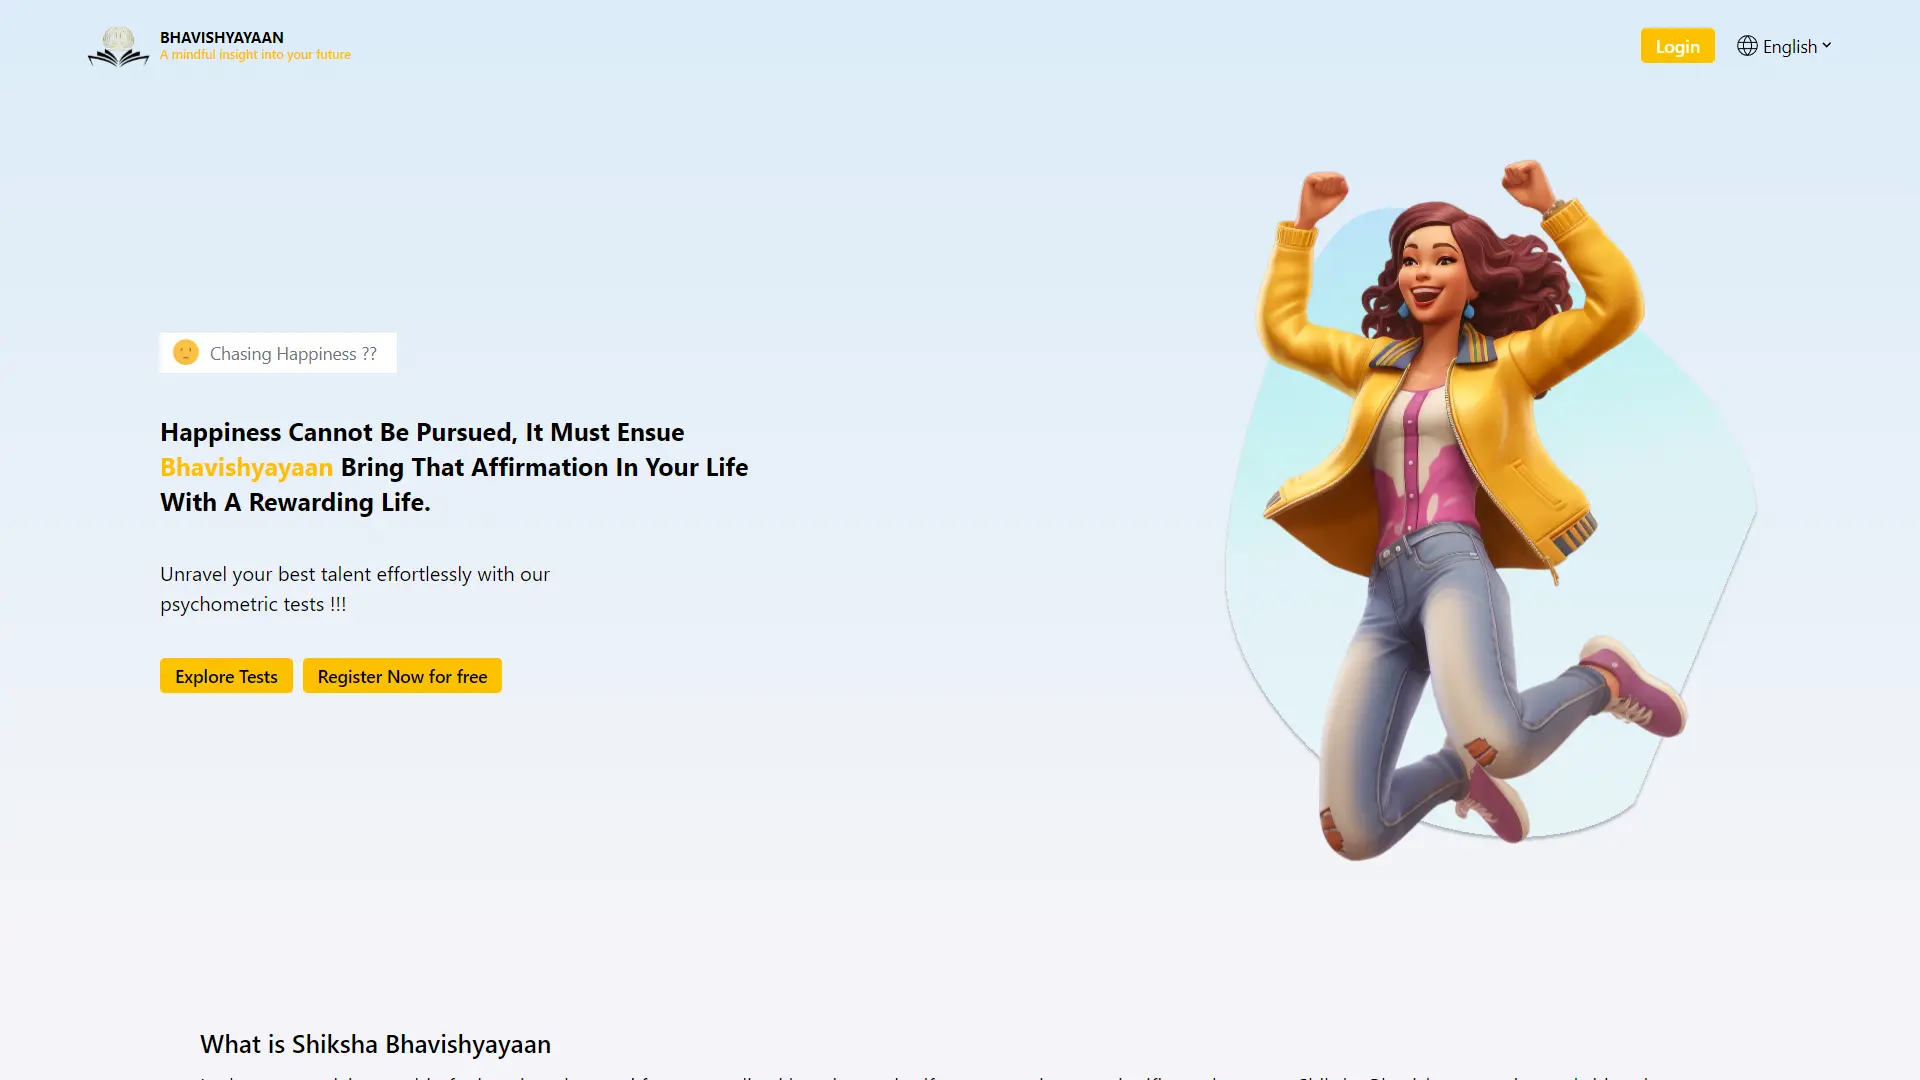
Task: Click Register Now for free button
Action: point(402,676)
